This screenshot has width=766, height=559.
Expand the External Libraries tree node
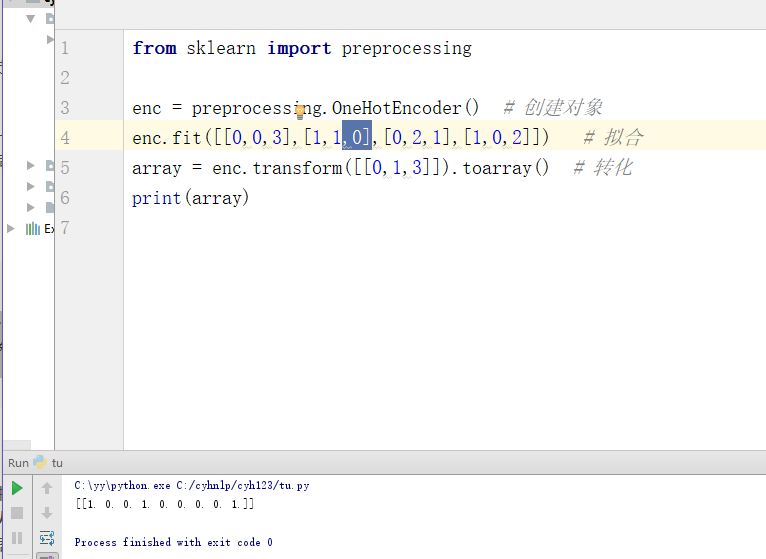pos(11,228)
